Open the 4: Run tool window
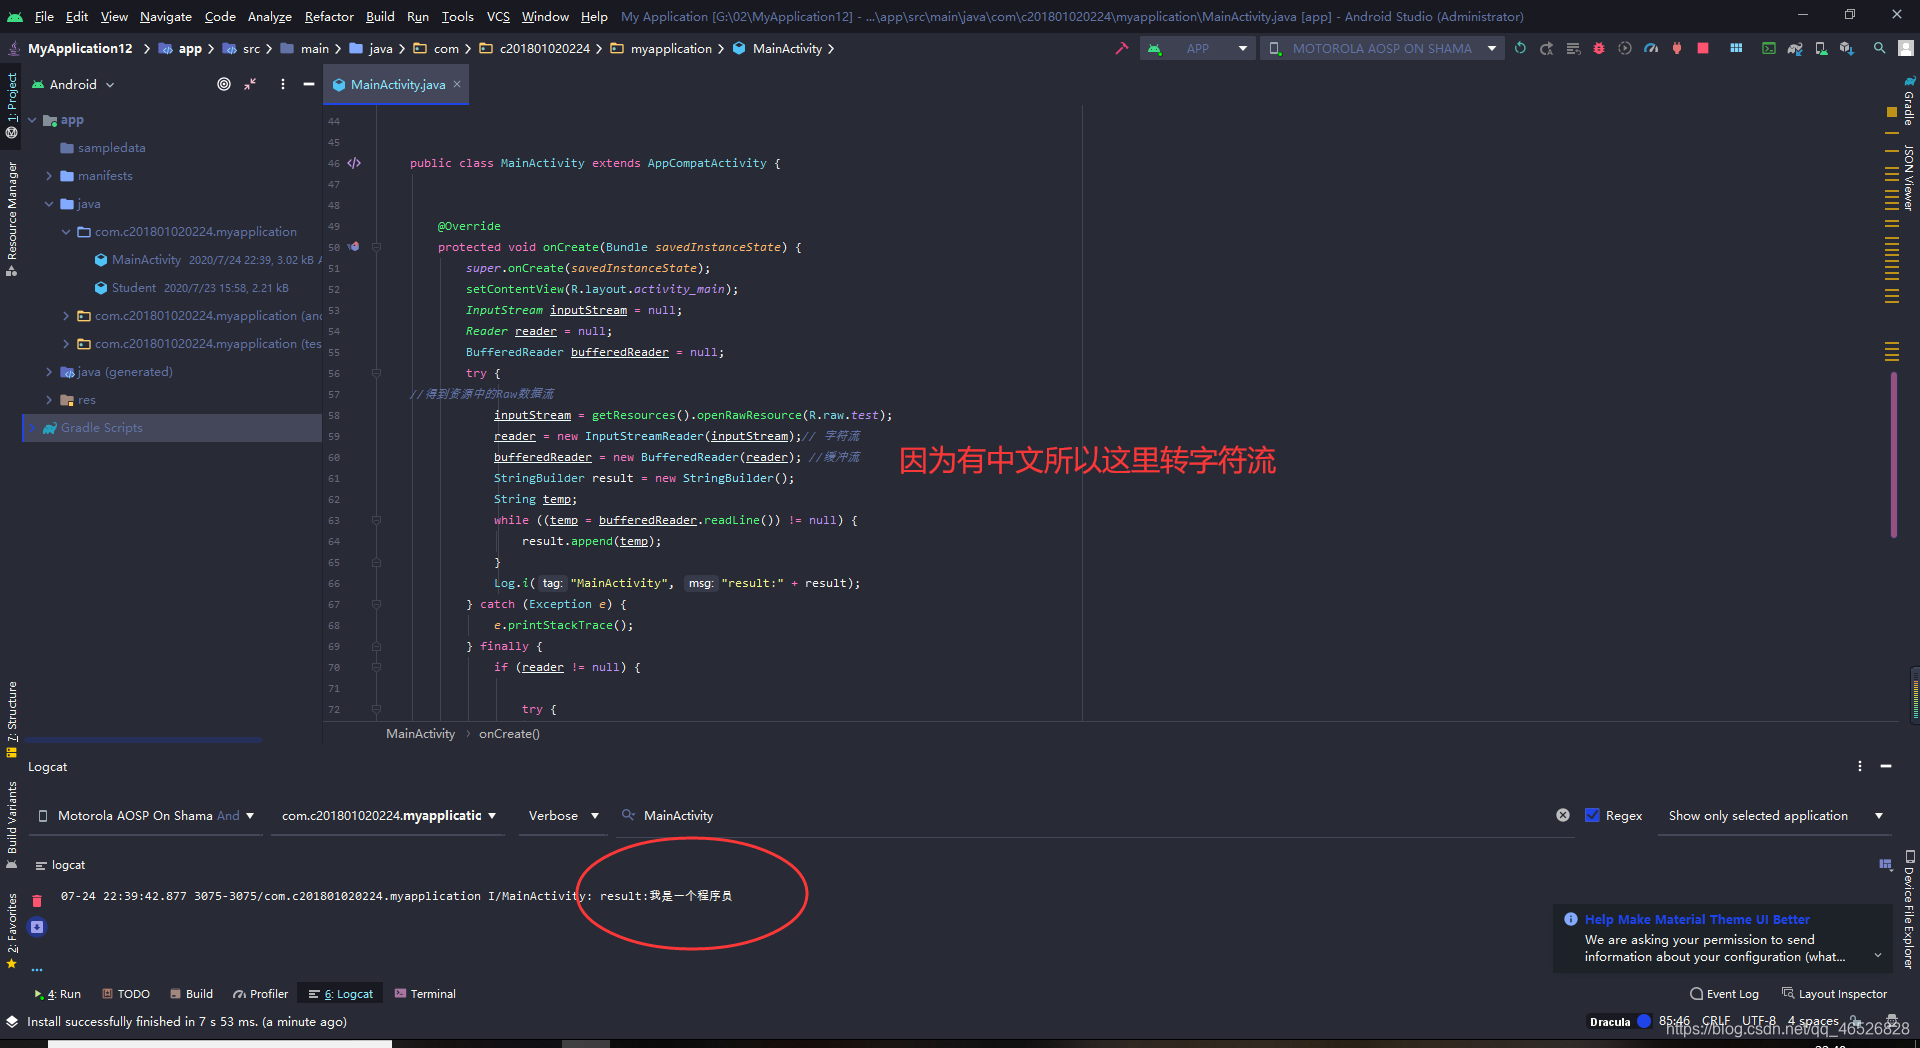This screenshot has height=1048, width=1920. [x=57, y=993]
